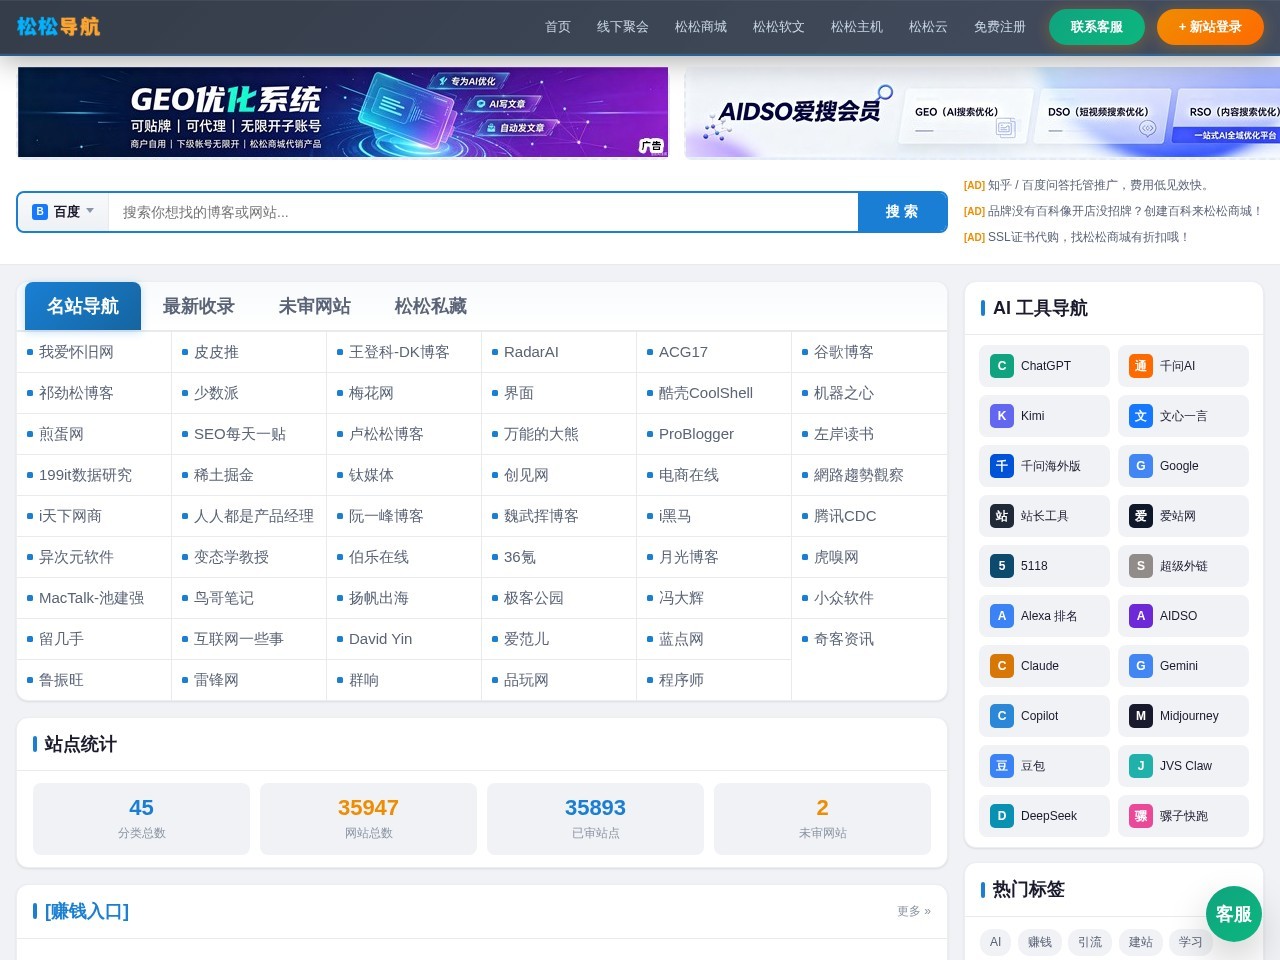This screenshot has height=960, width=1280.
Task: Switch to the 名站导航 tab
Action: 83,306
